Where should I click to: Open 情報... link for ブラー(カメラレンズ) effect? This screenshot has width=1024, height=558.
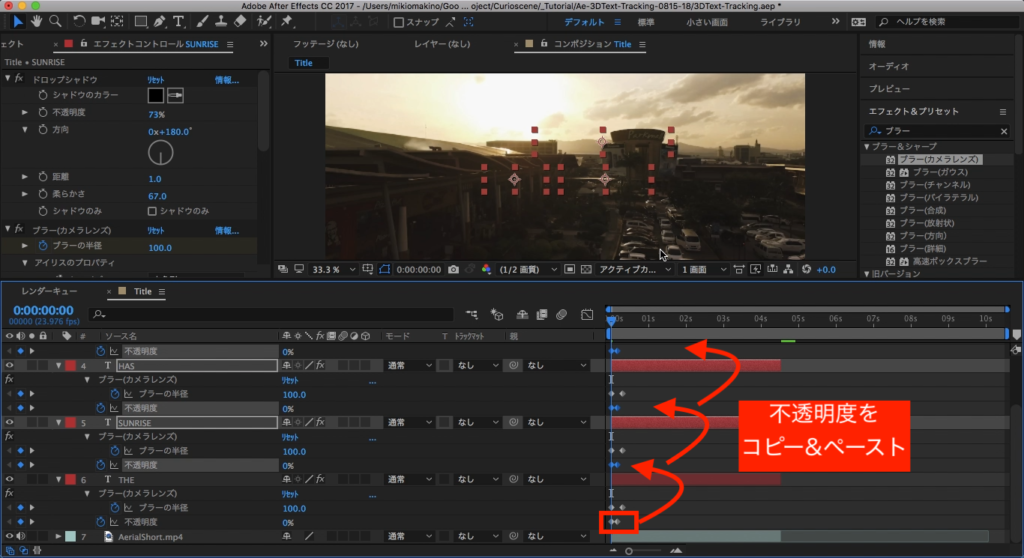(227, 231)
